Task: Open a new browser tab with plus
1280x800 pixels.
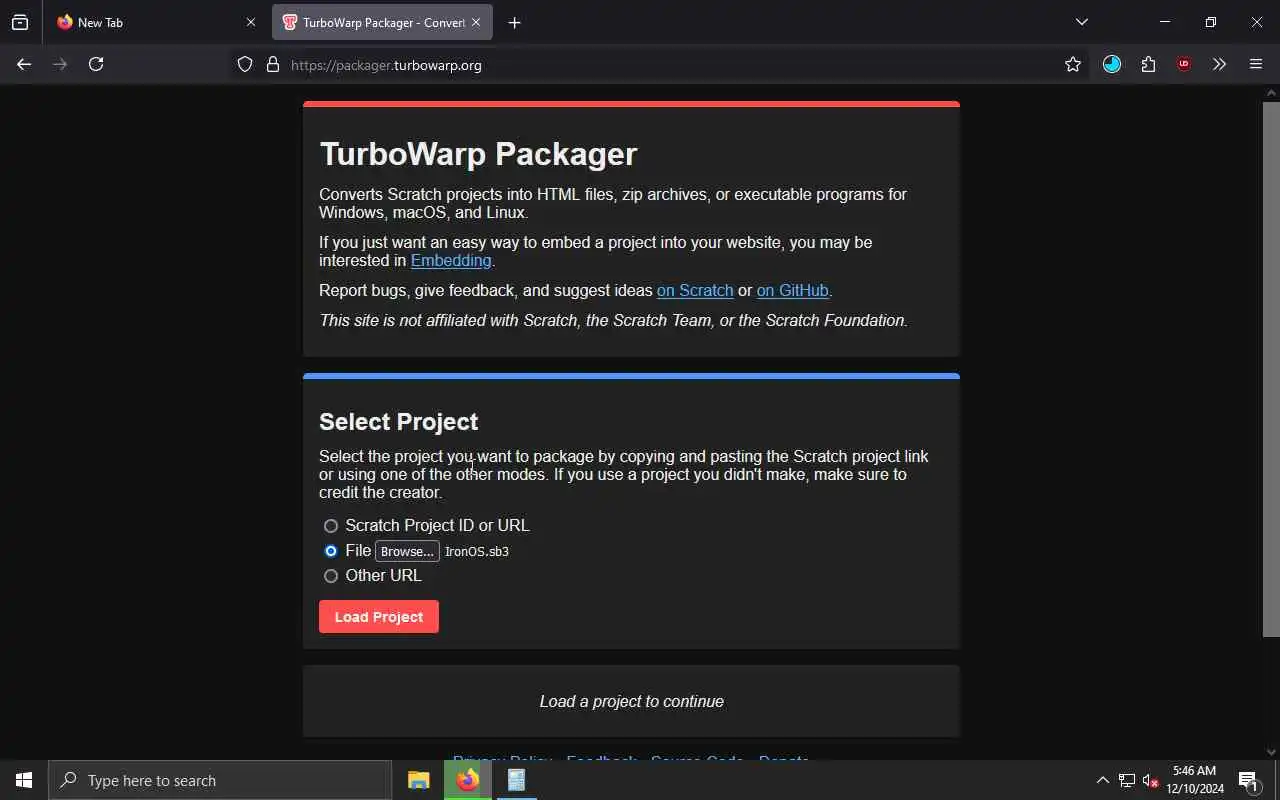Action: 514,22
